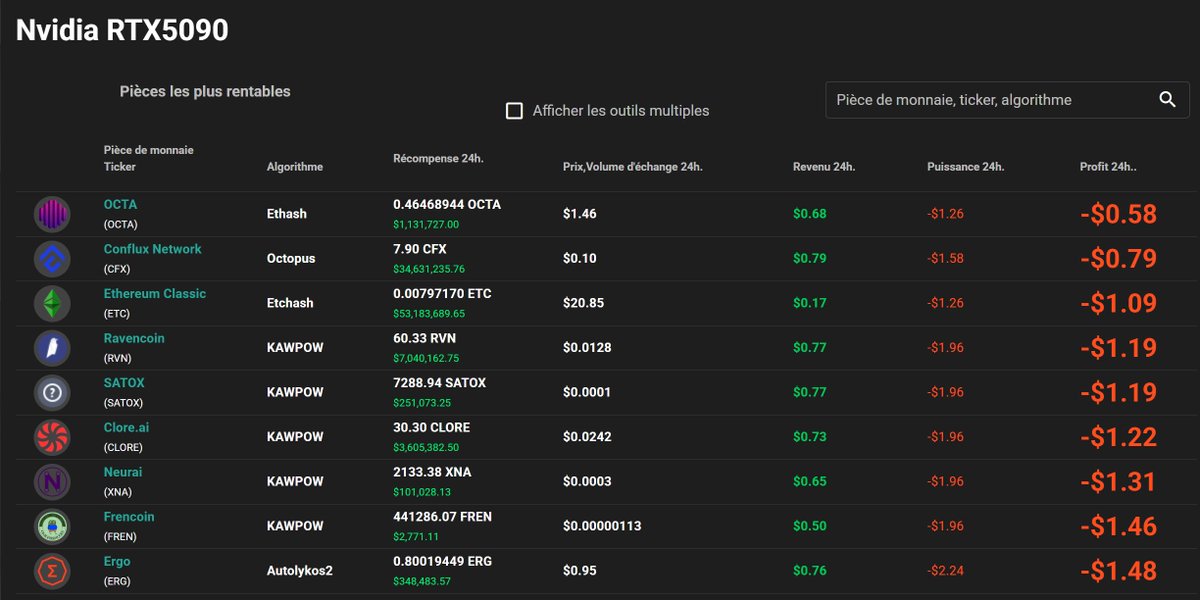The width and height of the screenshot is (1200, 600).
Task: Click the Frencoin frog logo icon
Action: tap(52, 527)
